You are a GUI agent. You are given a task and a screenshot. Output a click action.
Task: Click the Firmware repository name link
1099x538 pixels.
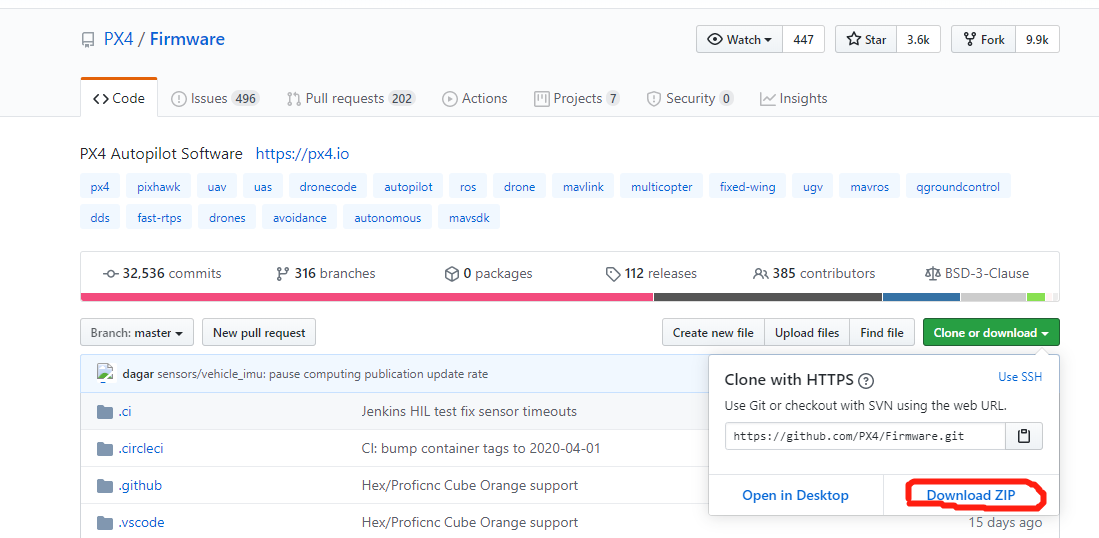click(x=187, y=39)
